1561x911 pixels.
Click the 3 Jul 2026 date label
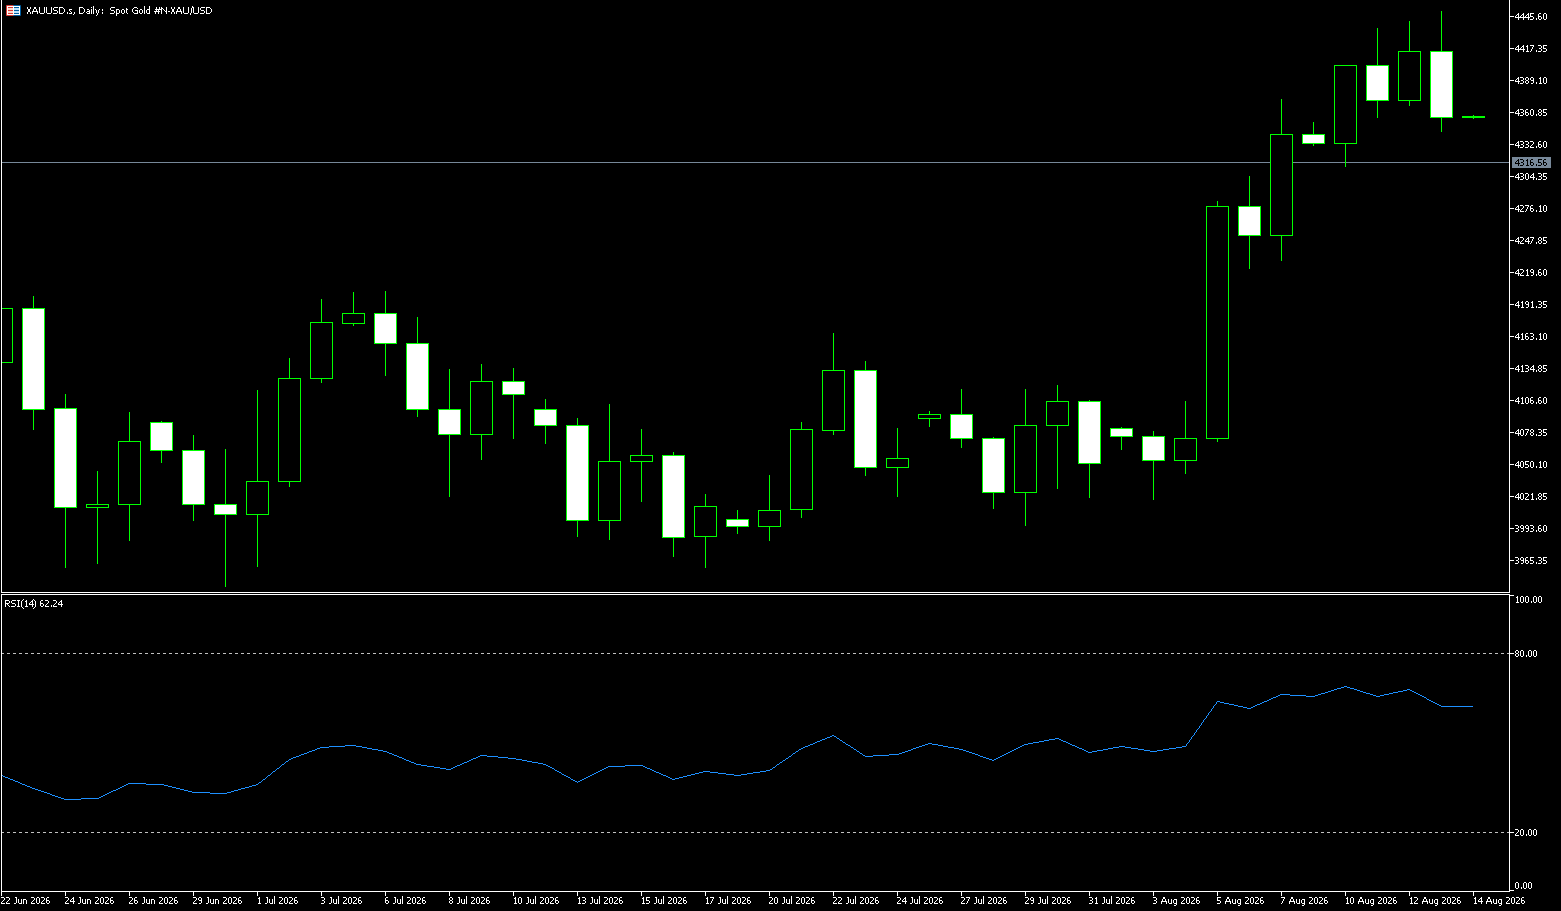point(341,901)
